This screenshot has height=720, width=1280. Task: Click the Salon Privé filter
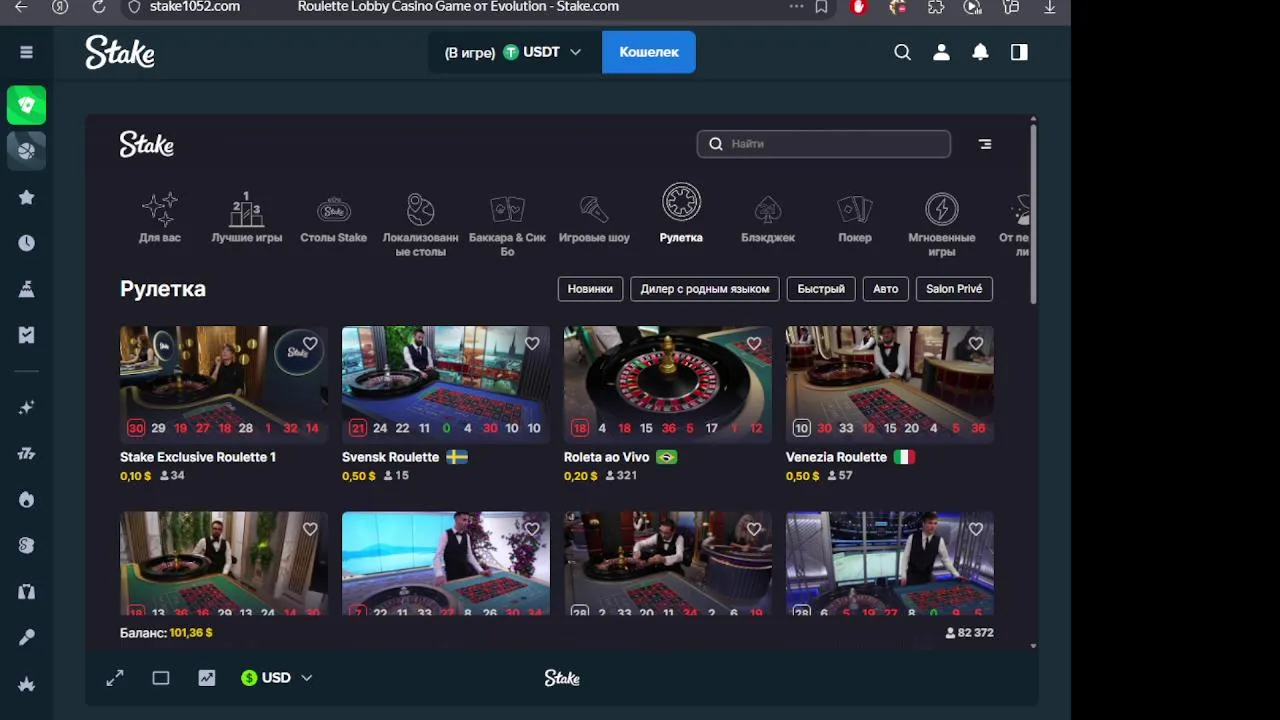954,289
